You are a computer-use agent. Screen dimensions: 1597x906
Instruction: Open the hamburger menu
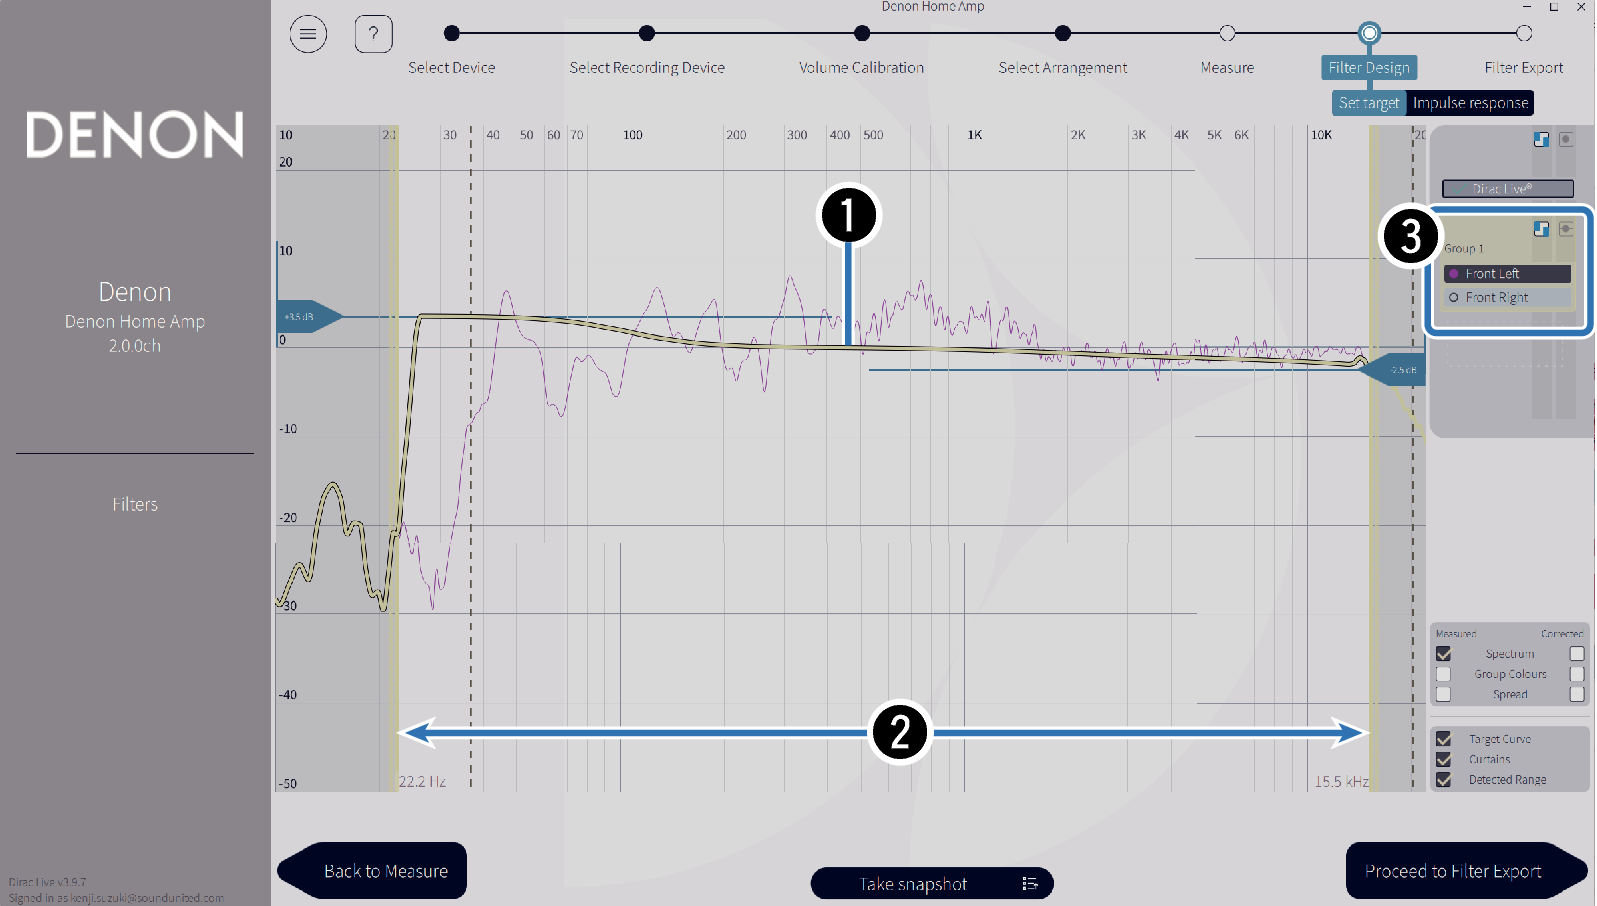(308, 34)
